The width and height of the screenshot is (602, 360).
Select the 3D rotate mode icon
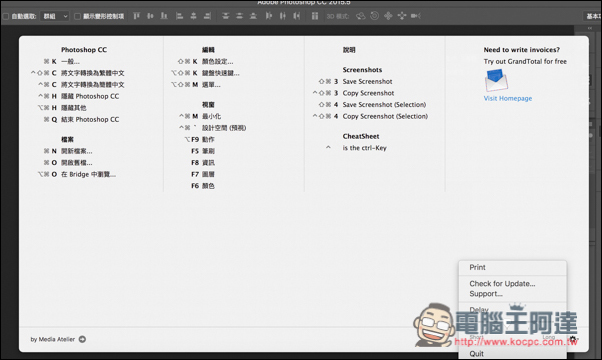pos(361,16)
